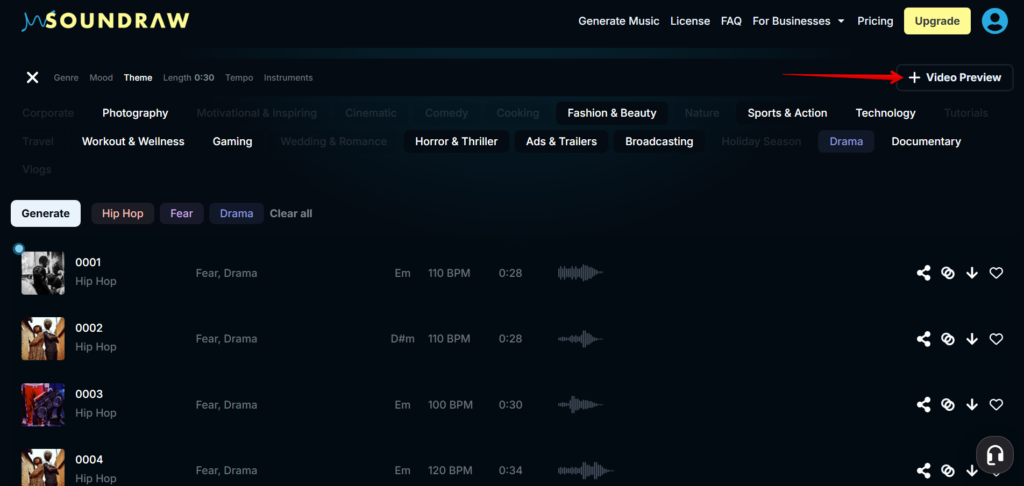The width and height of the screenshot is (1024, 486).
Task: Toggle the Horror & Thriller theme
Action: click(456, 141)
